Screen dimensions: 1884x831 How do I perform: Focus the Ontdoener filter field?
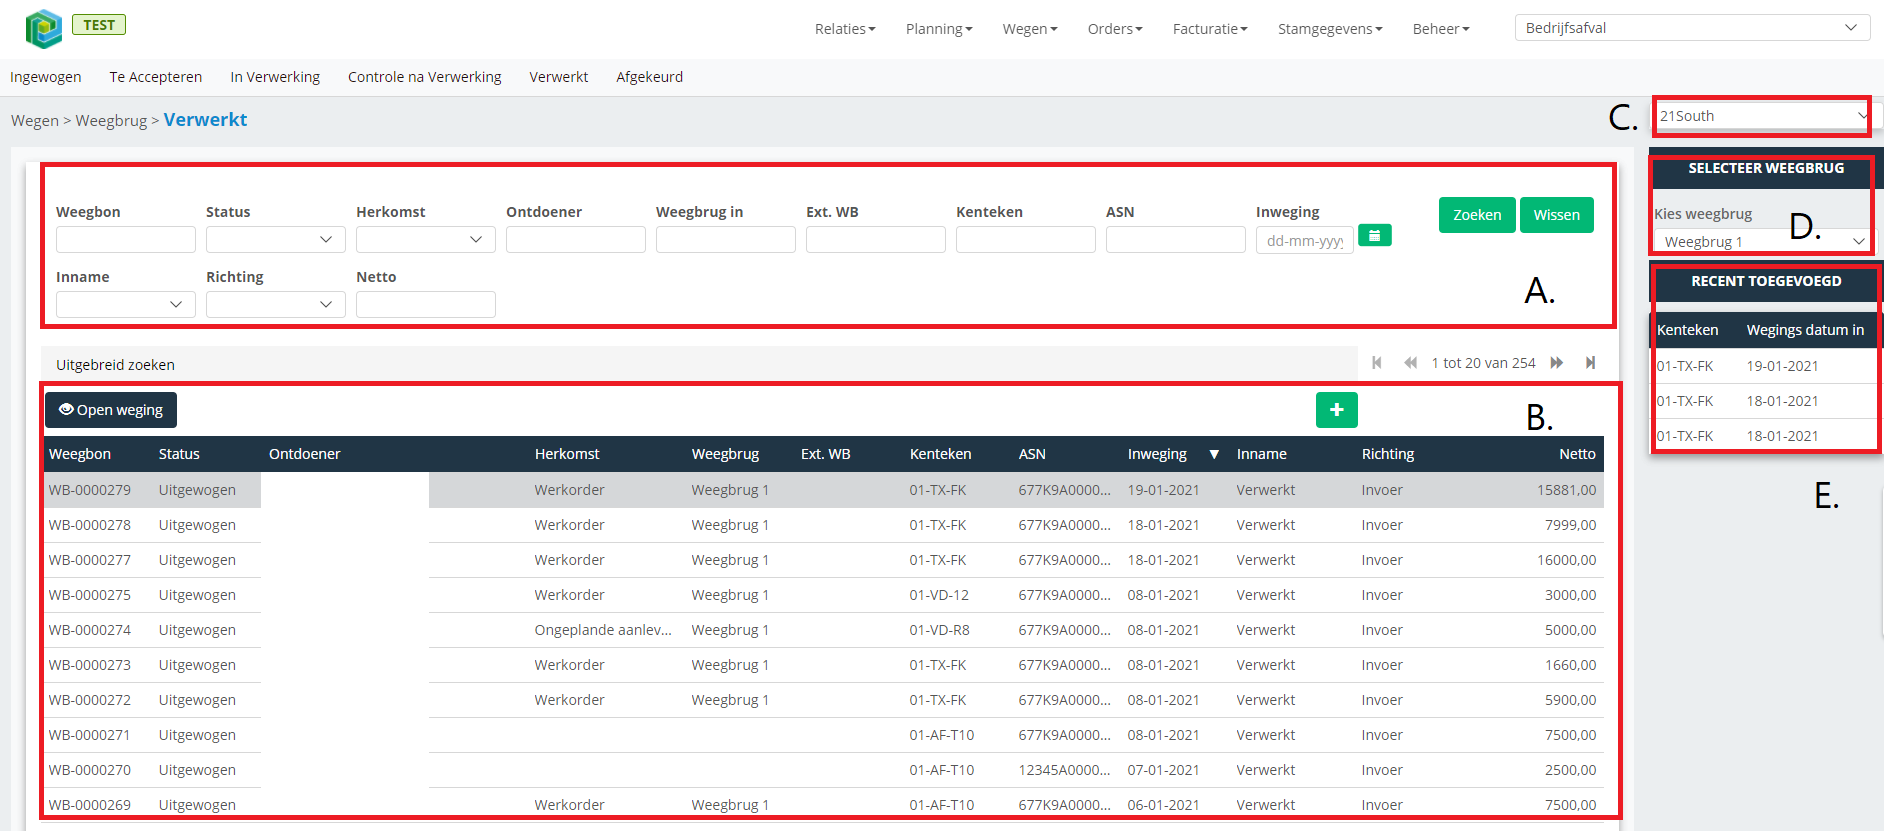[x=576, y=240]
